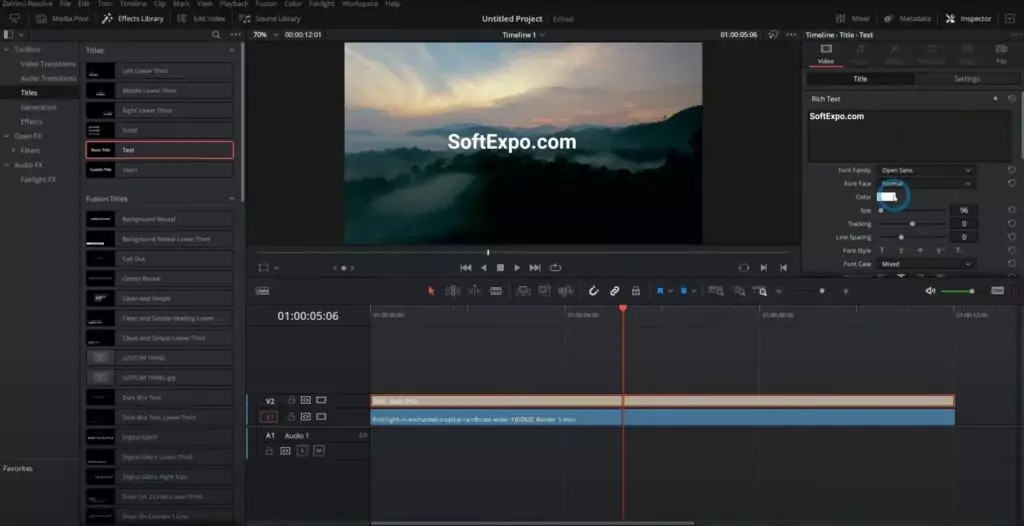Viewport: 1024px width, 526px height.
Task: Switch to the Settings tab in Inspector
Action: 966,79
